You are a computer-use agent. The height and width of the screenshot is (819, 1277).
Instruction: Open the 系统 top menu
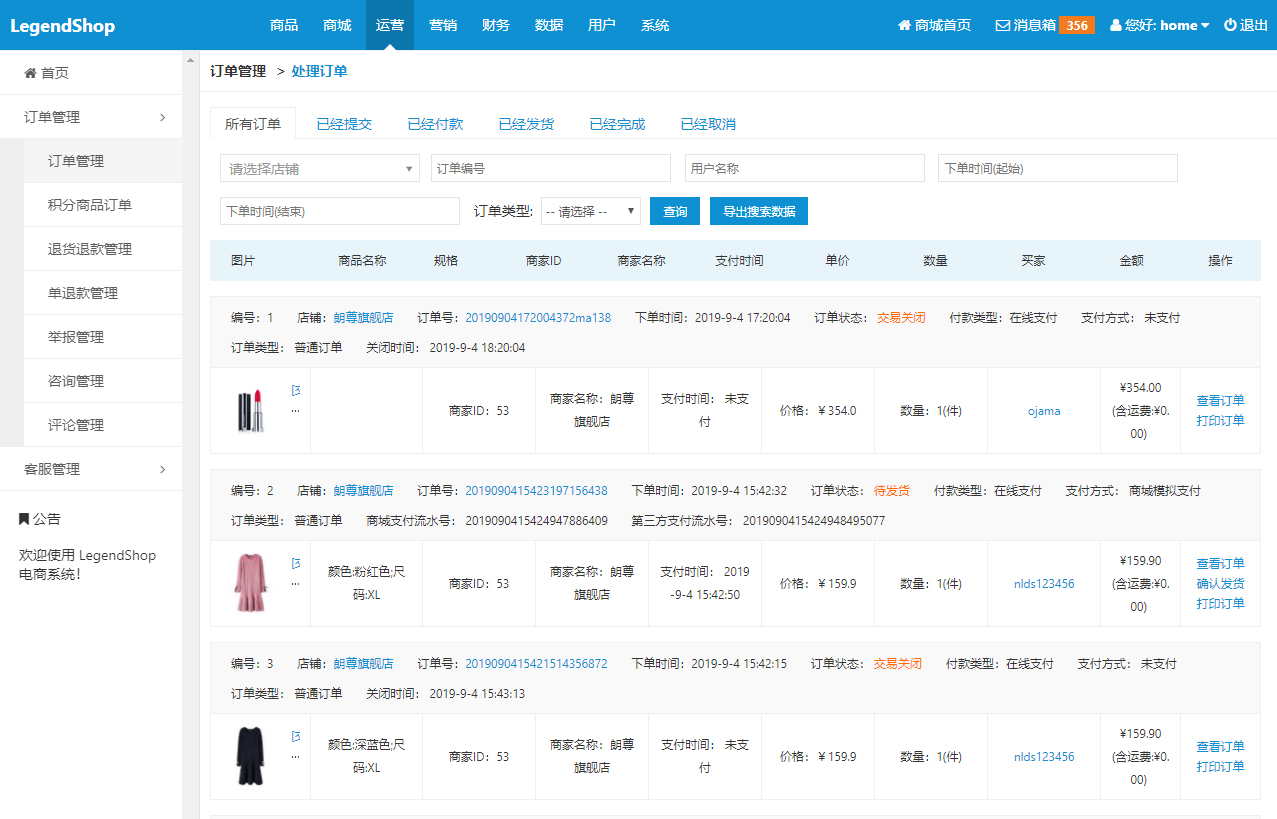(x=655, y=25)
